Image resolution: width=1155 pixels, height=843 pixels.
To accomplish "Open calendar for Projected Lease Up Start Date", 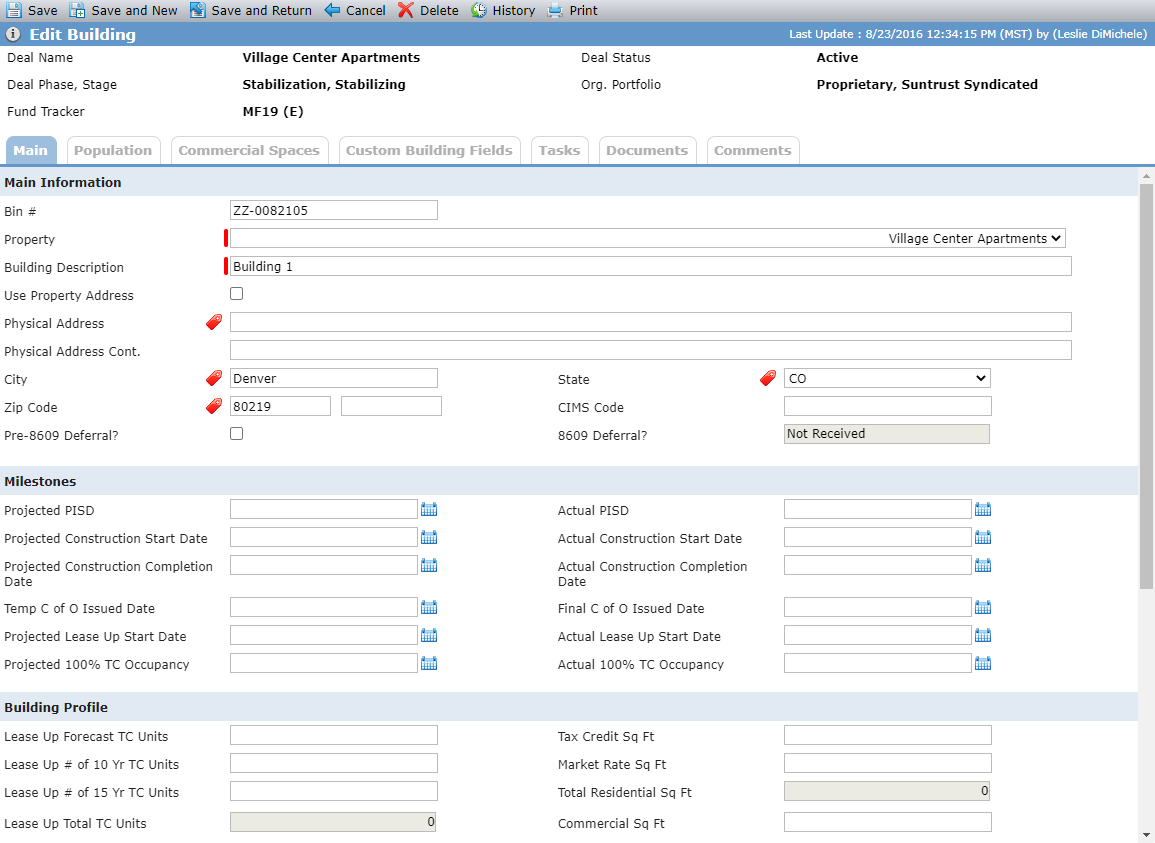I will pos(429,635).
